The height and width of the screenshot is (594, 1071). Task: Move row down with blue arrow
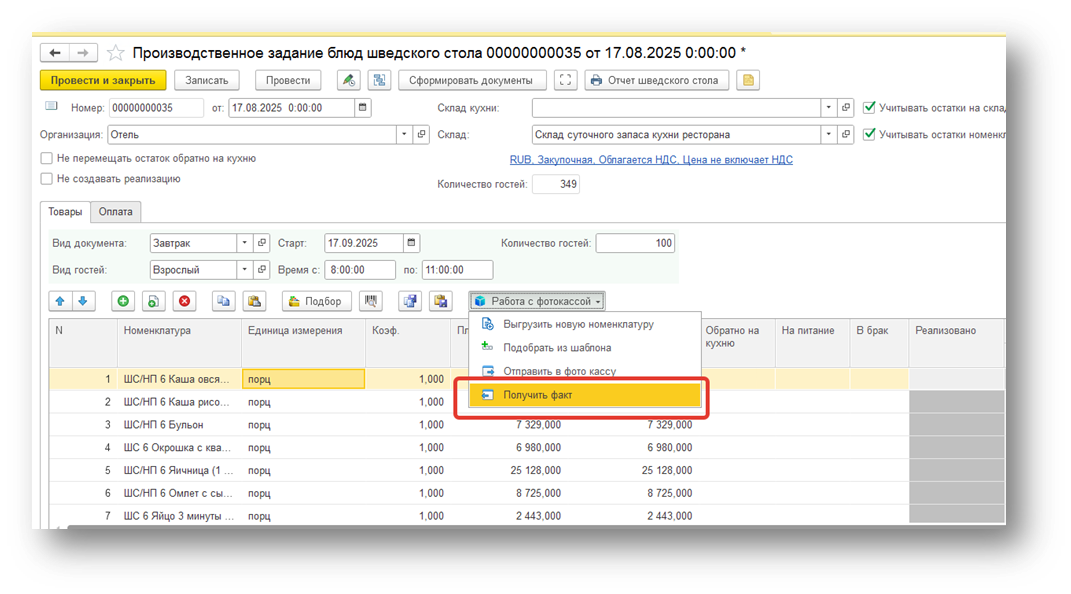[x=83, y=301]
